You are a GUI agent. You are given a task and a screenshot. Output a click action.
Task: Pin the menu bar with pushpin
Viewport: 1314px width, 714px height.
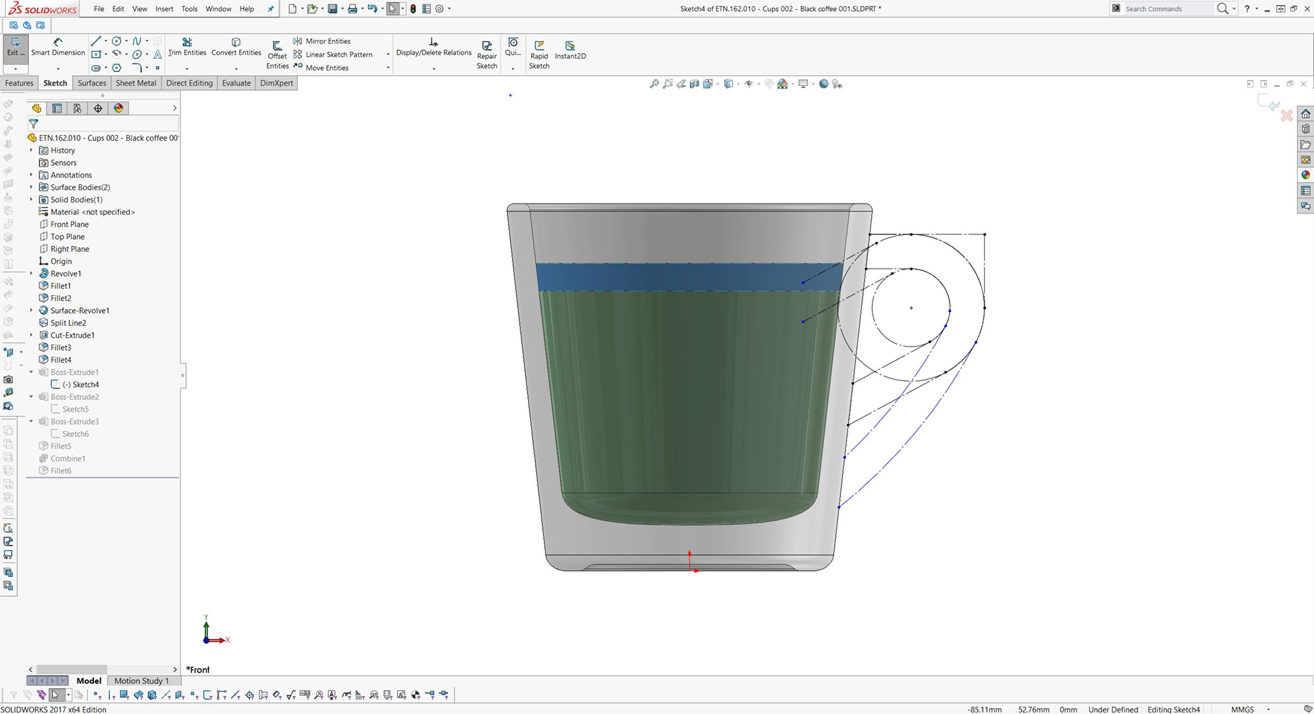tap(270, 9)
